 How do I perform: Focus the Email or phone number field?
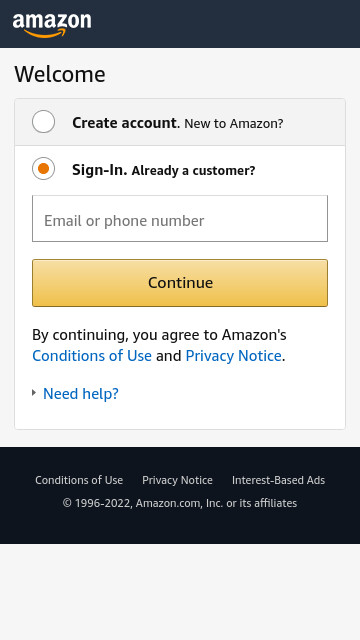pyautogui.click(x=180, y=218)
